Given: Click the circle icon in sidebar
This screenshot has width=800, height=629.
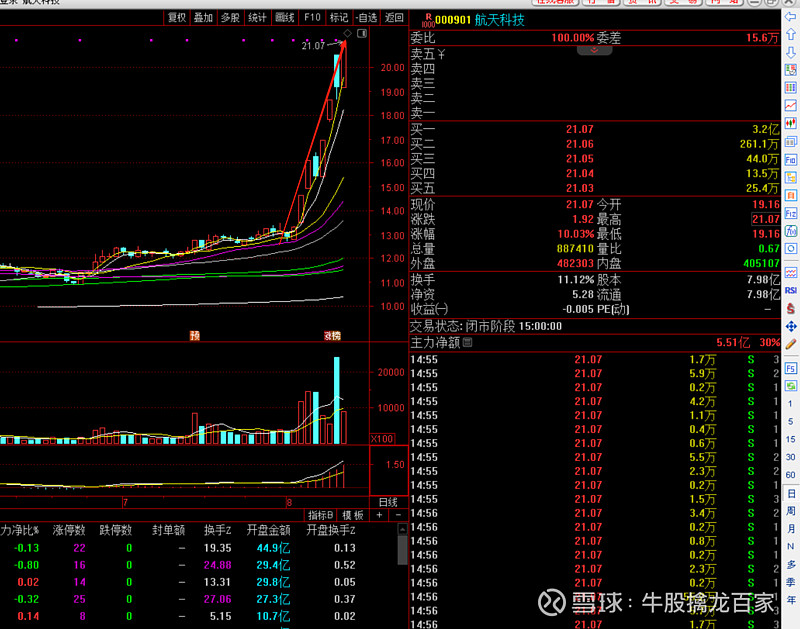Looking at the screenshot, I should [790, 249].
